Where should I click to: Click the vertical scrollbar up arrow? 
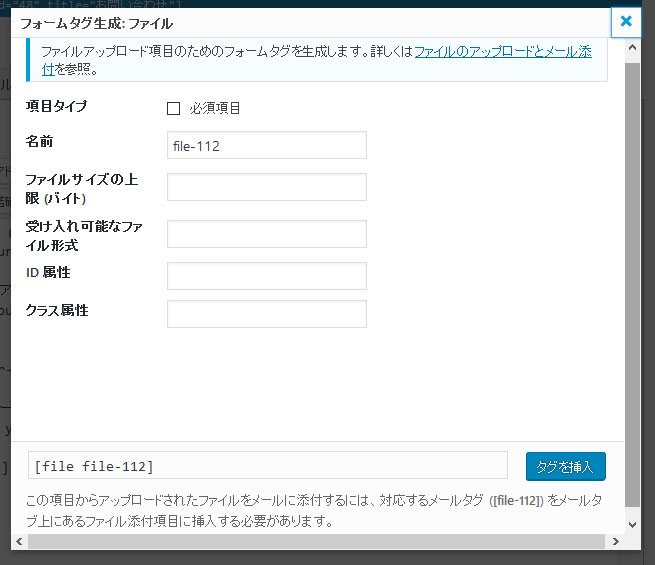point(632,51)
